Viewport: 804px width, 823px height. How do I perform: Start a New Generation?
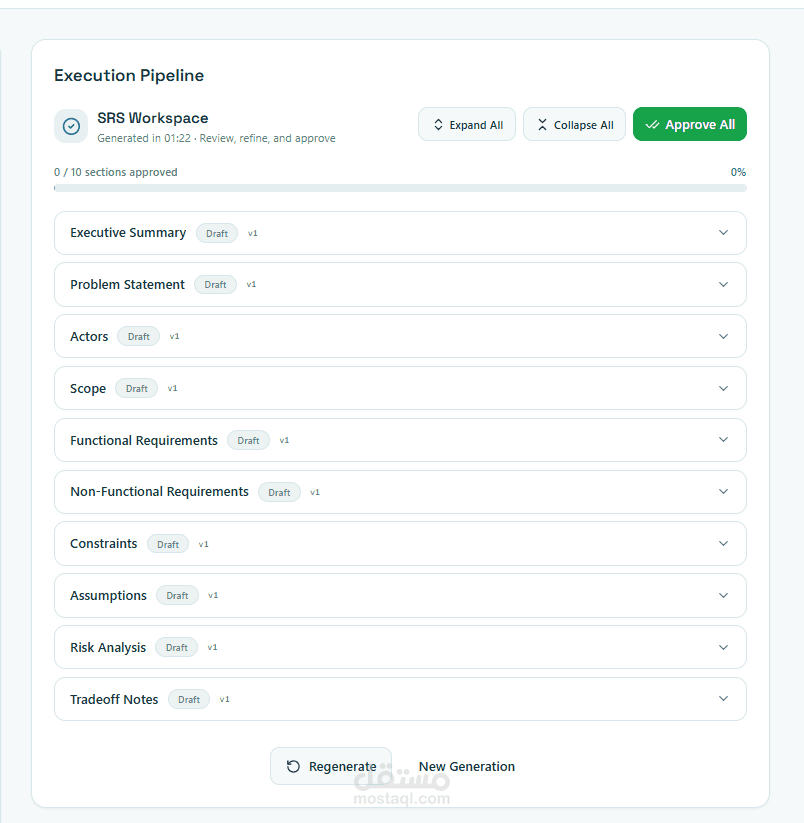click(467, 767)
